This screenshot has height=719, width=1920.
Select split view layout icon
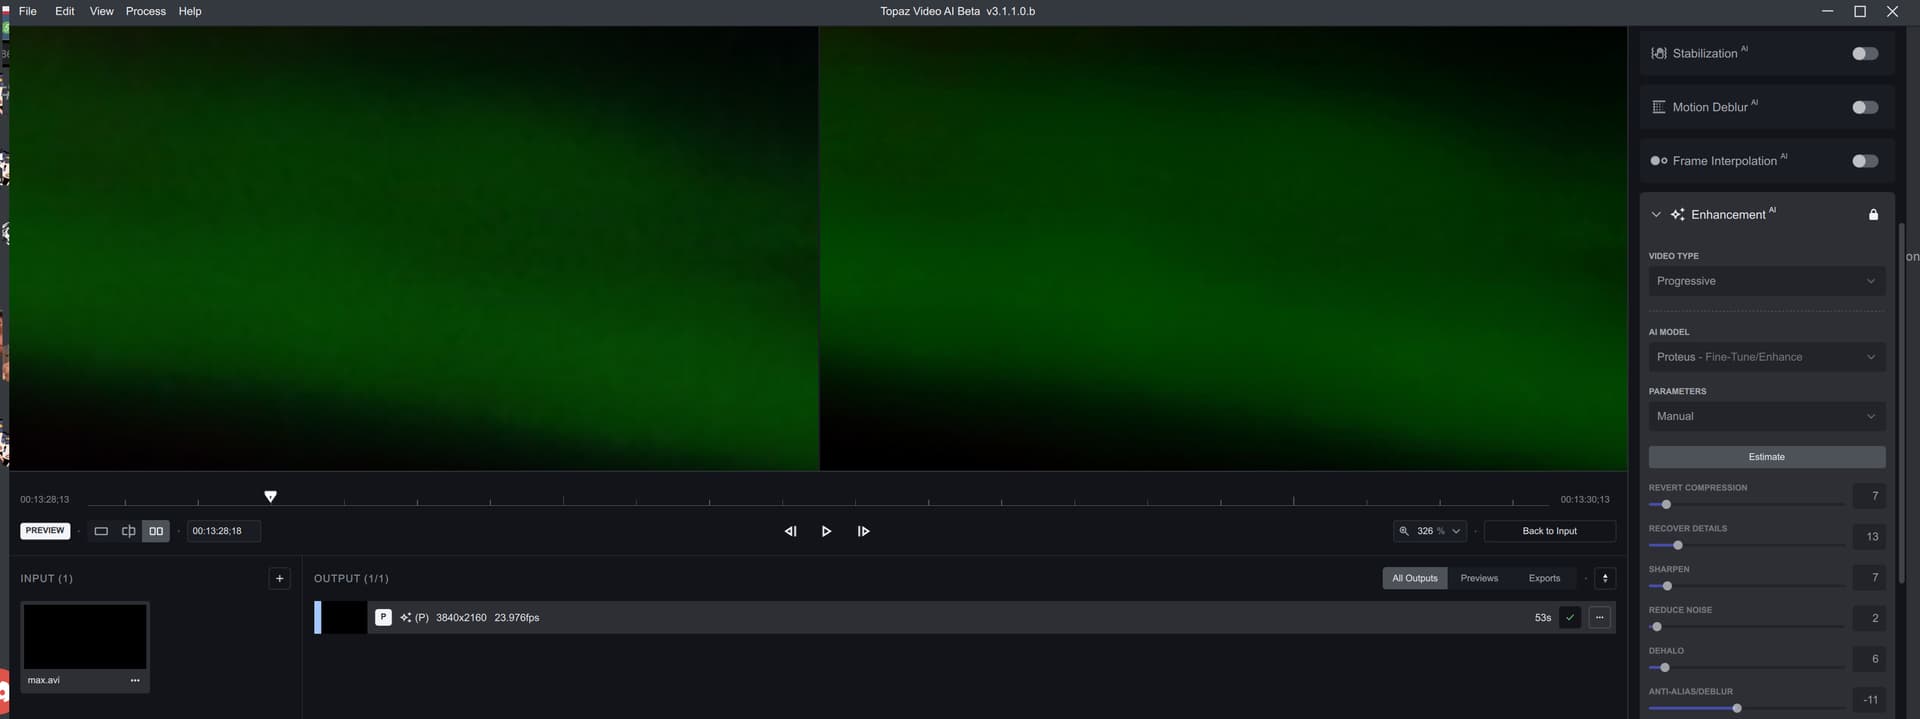click(128, 531)
